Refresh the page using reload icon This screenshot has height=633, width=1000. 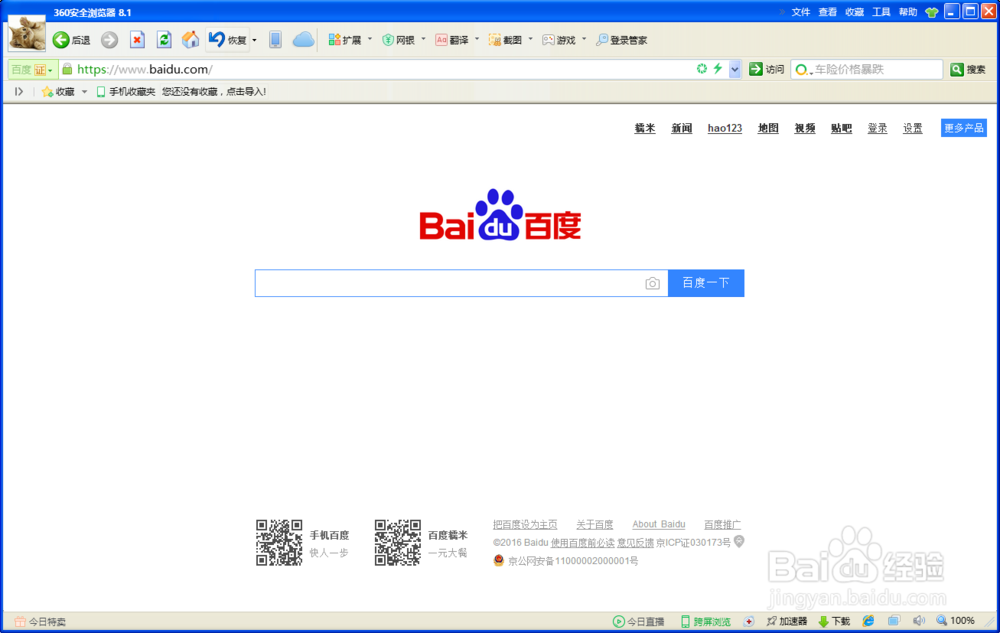tap(164, 40)
